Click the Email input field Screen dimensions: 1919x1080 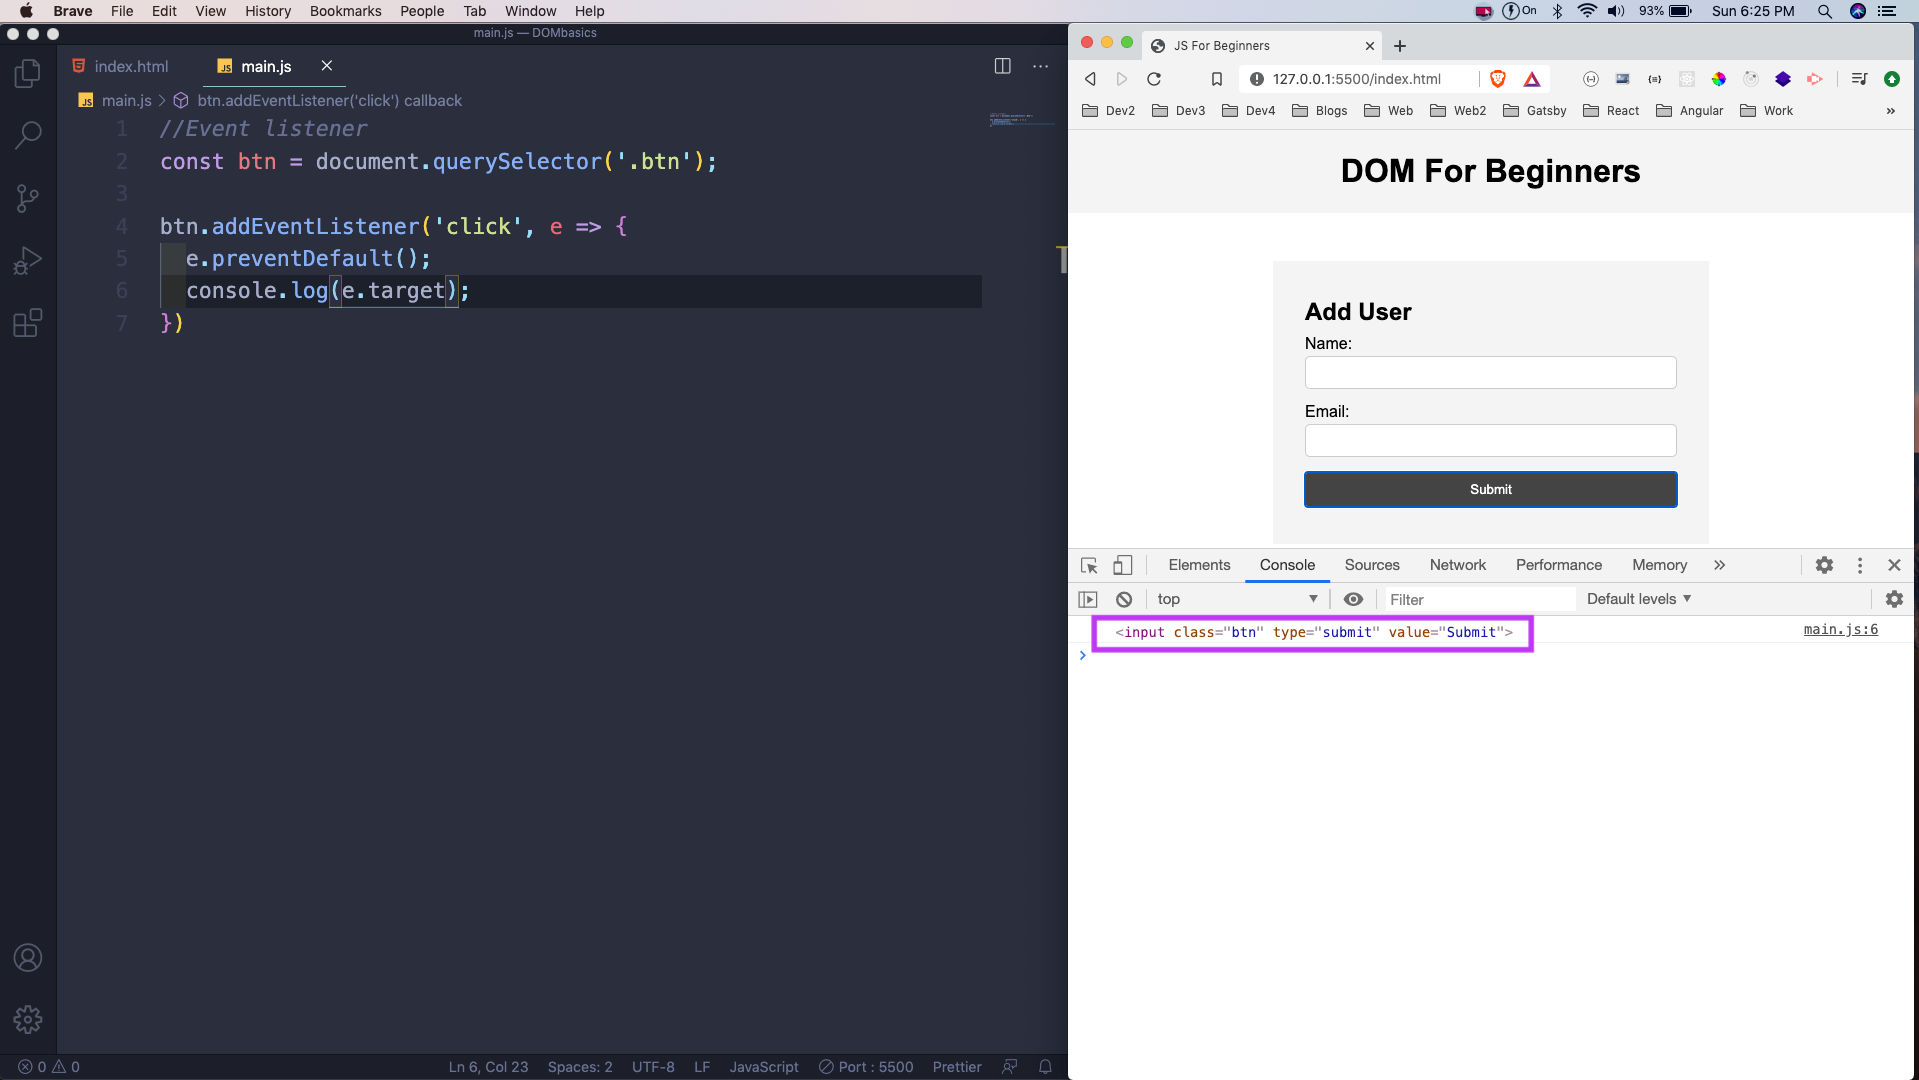[1490, 441]
